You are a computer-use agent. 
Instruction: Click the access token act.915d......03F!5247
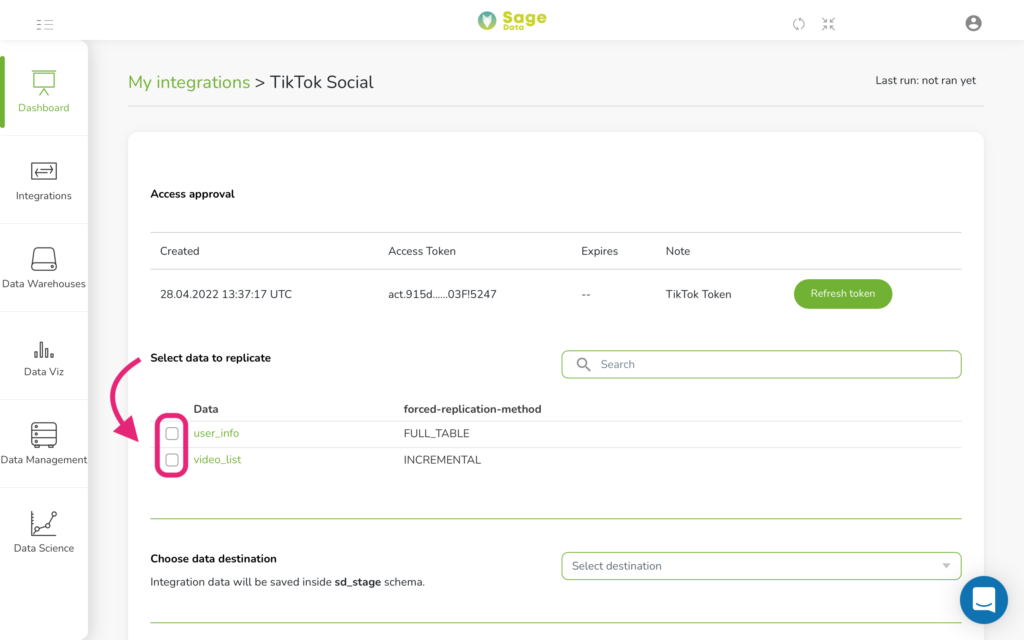coord(442,295)
